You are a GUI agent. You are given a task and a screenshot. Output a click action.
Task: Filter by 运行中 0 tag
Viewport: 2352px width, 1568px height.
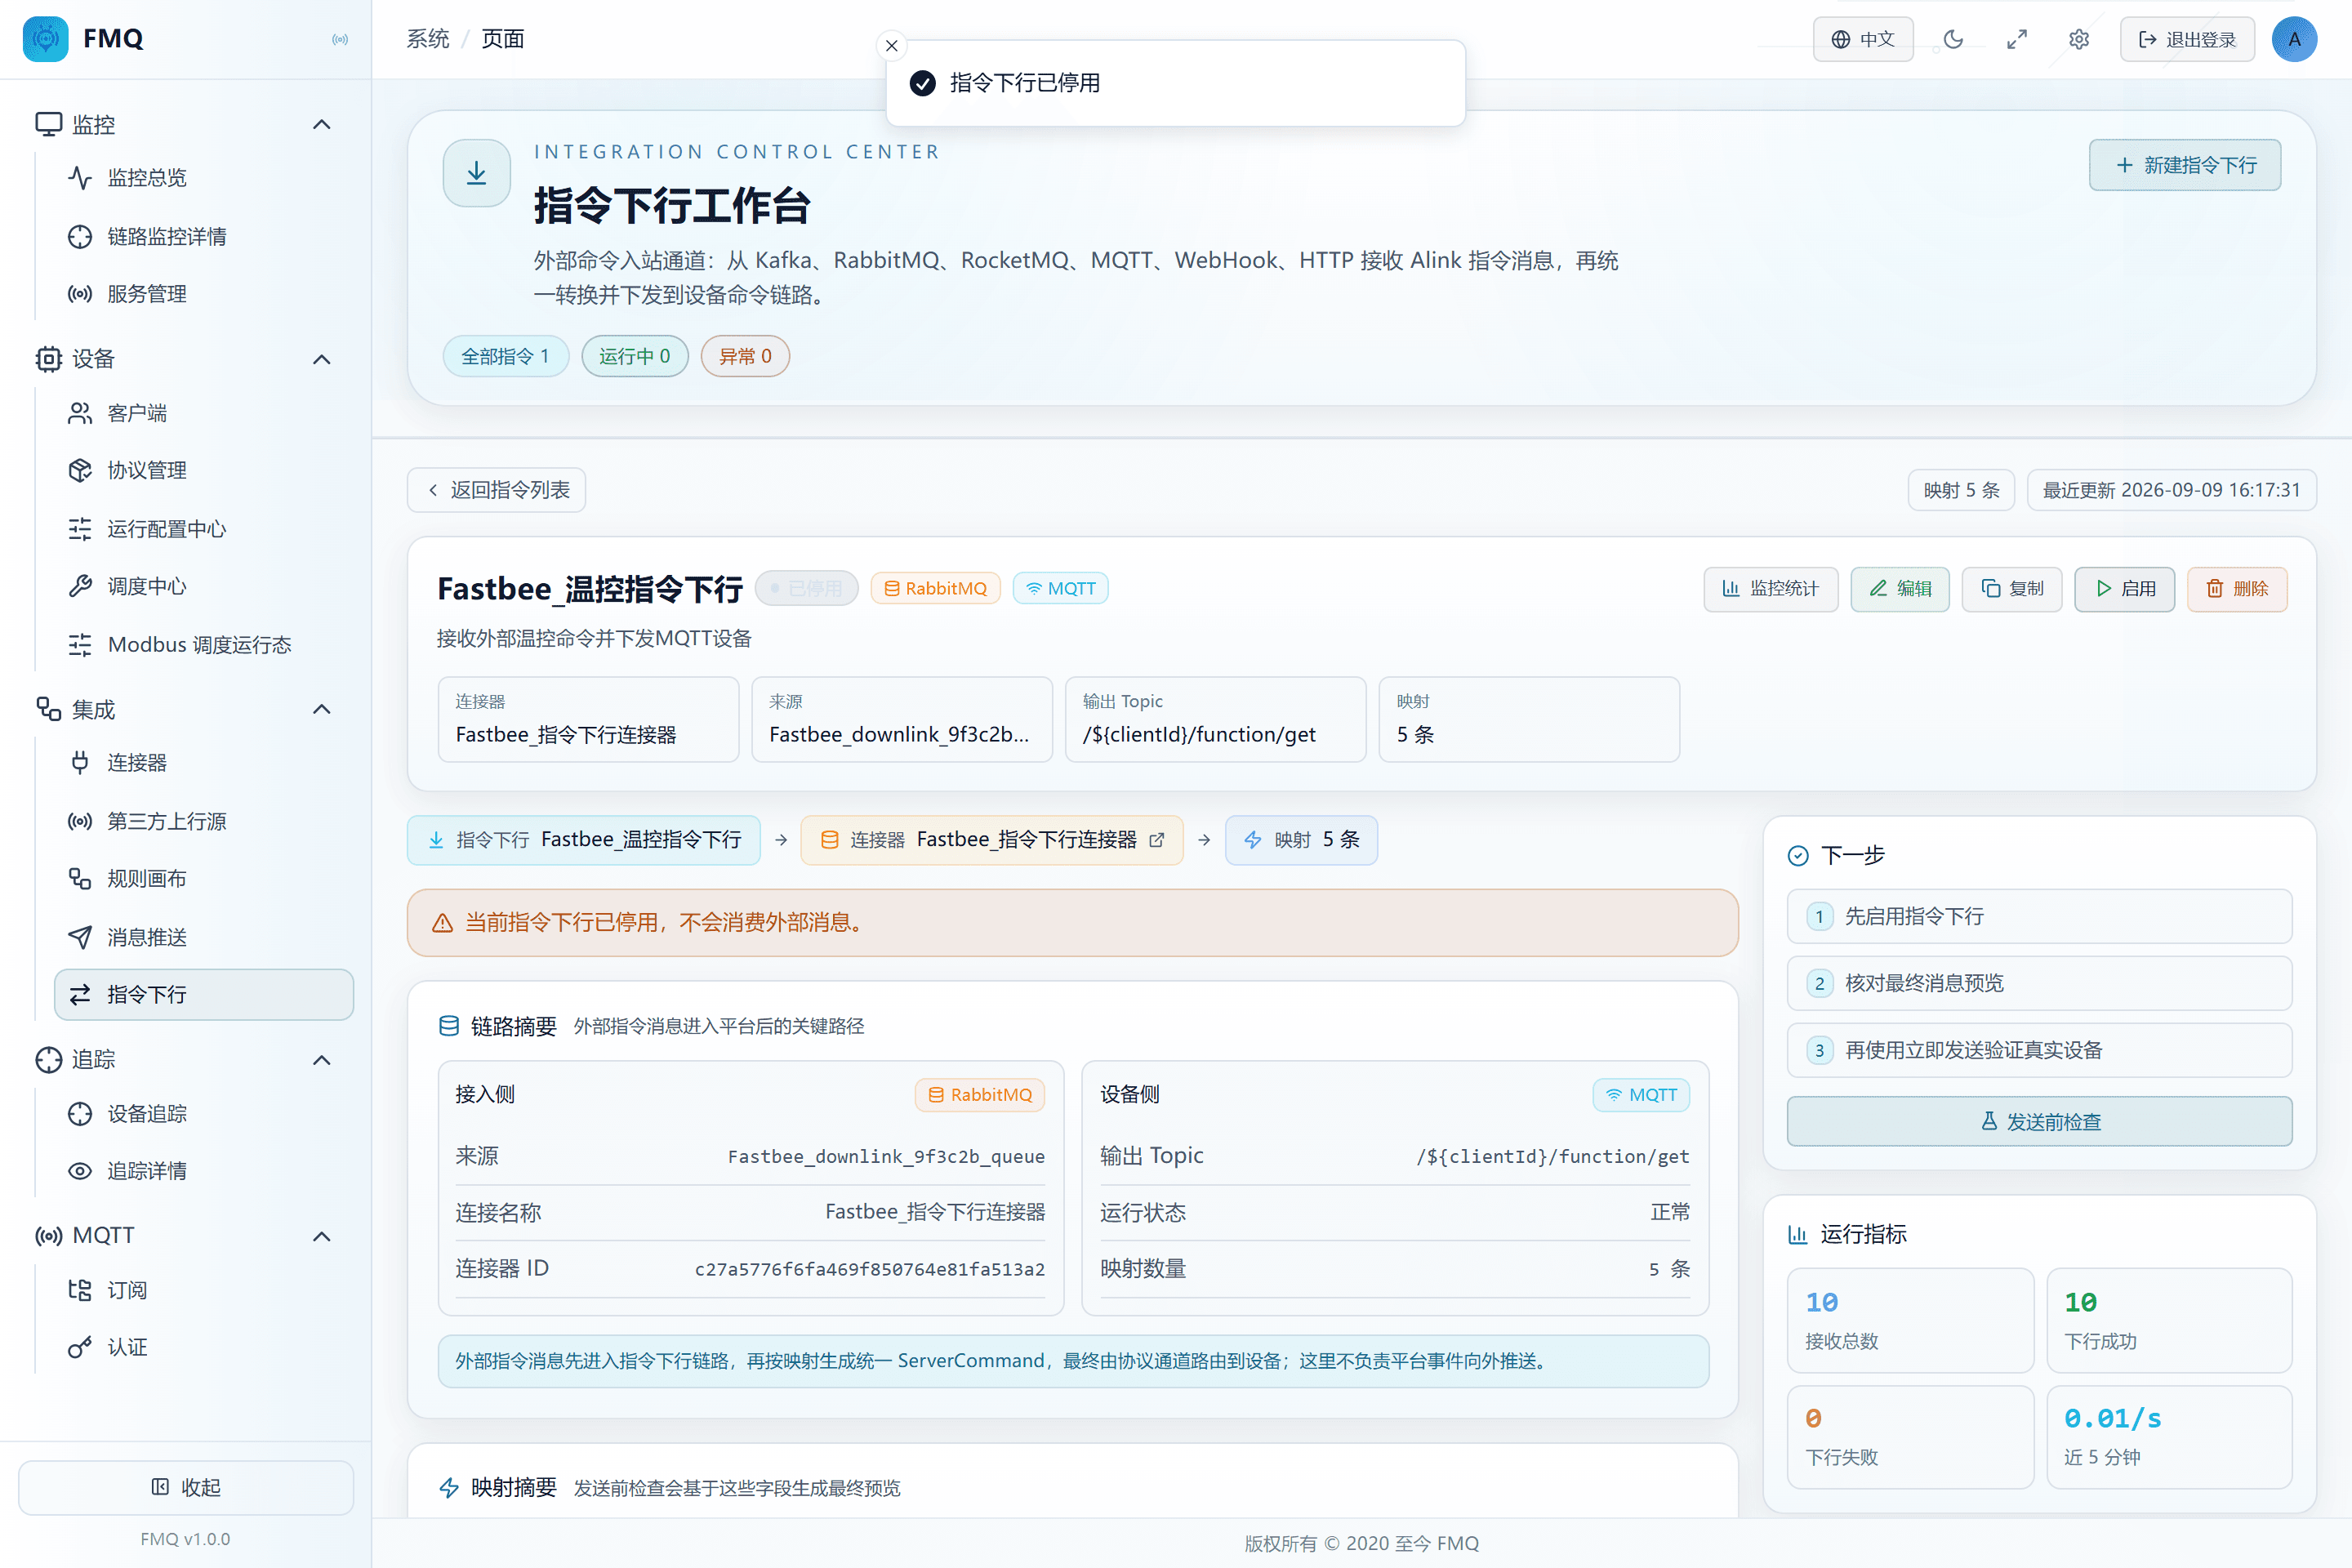634,356
